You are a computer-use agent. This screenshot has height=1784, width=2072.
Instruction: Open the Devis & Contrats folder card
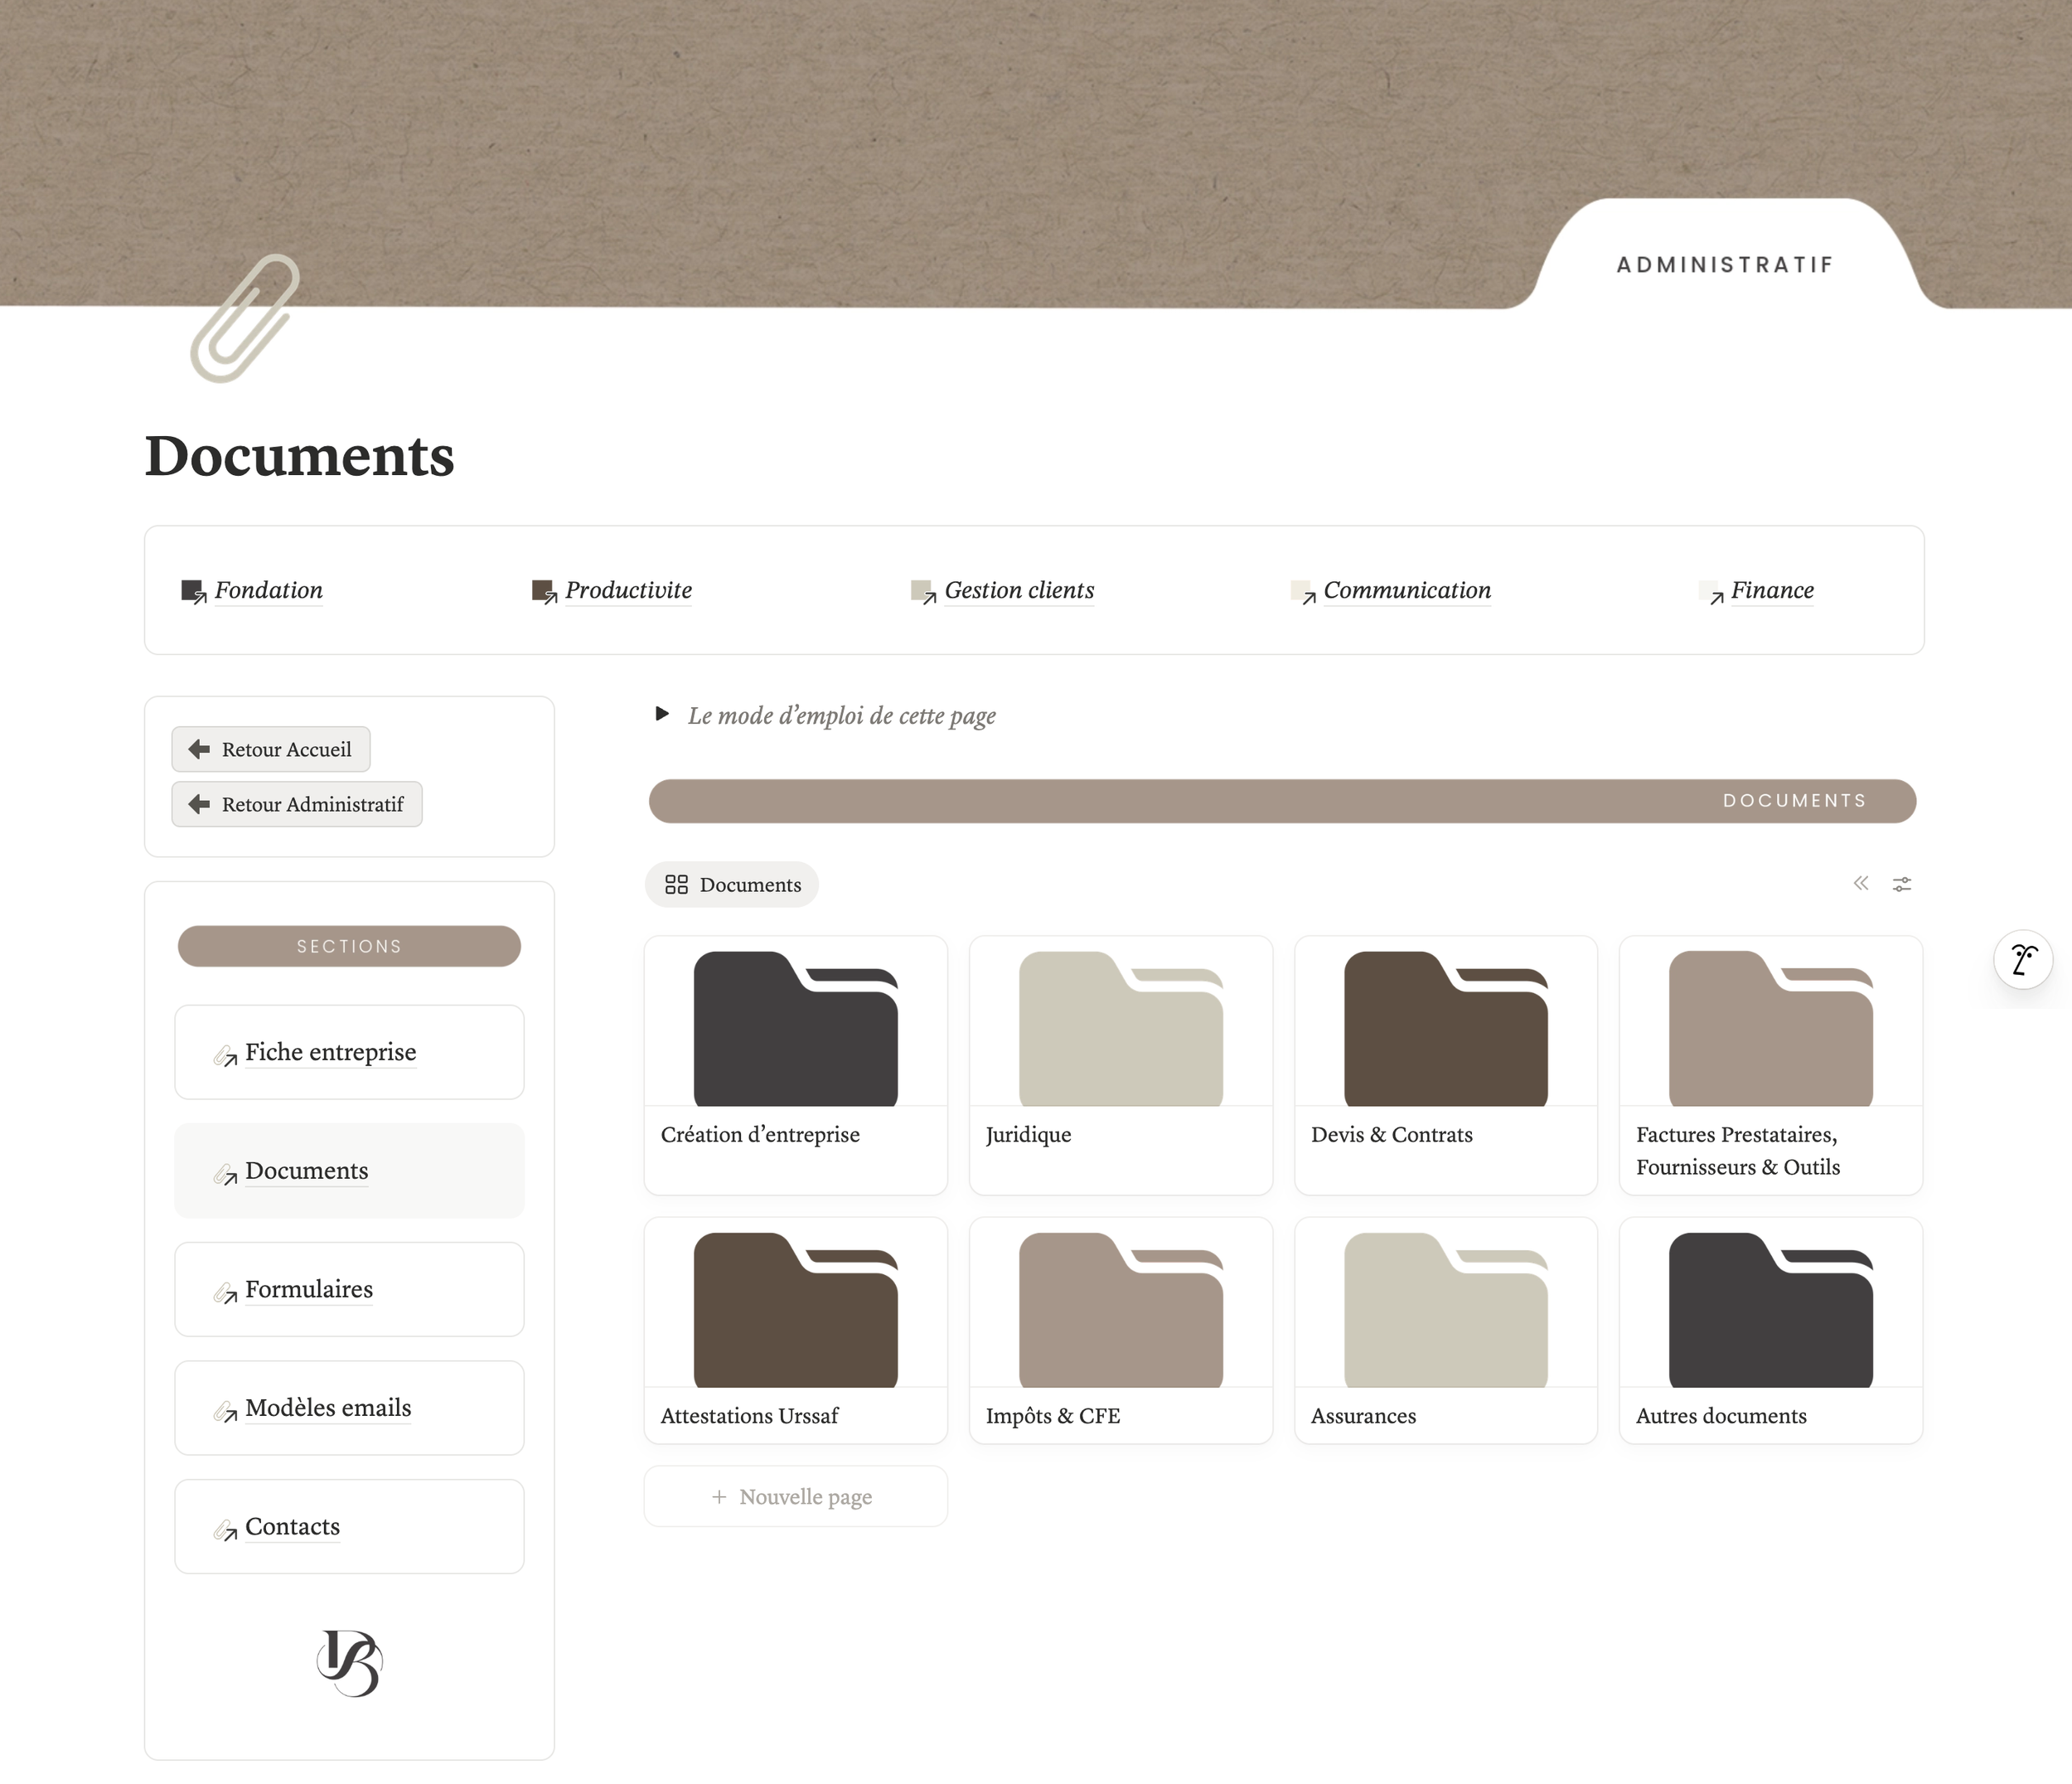pyautogui.click(x=1446, y=1065)
